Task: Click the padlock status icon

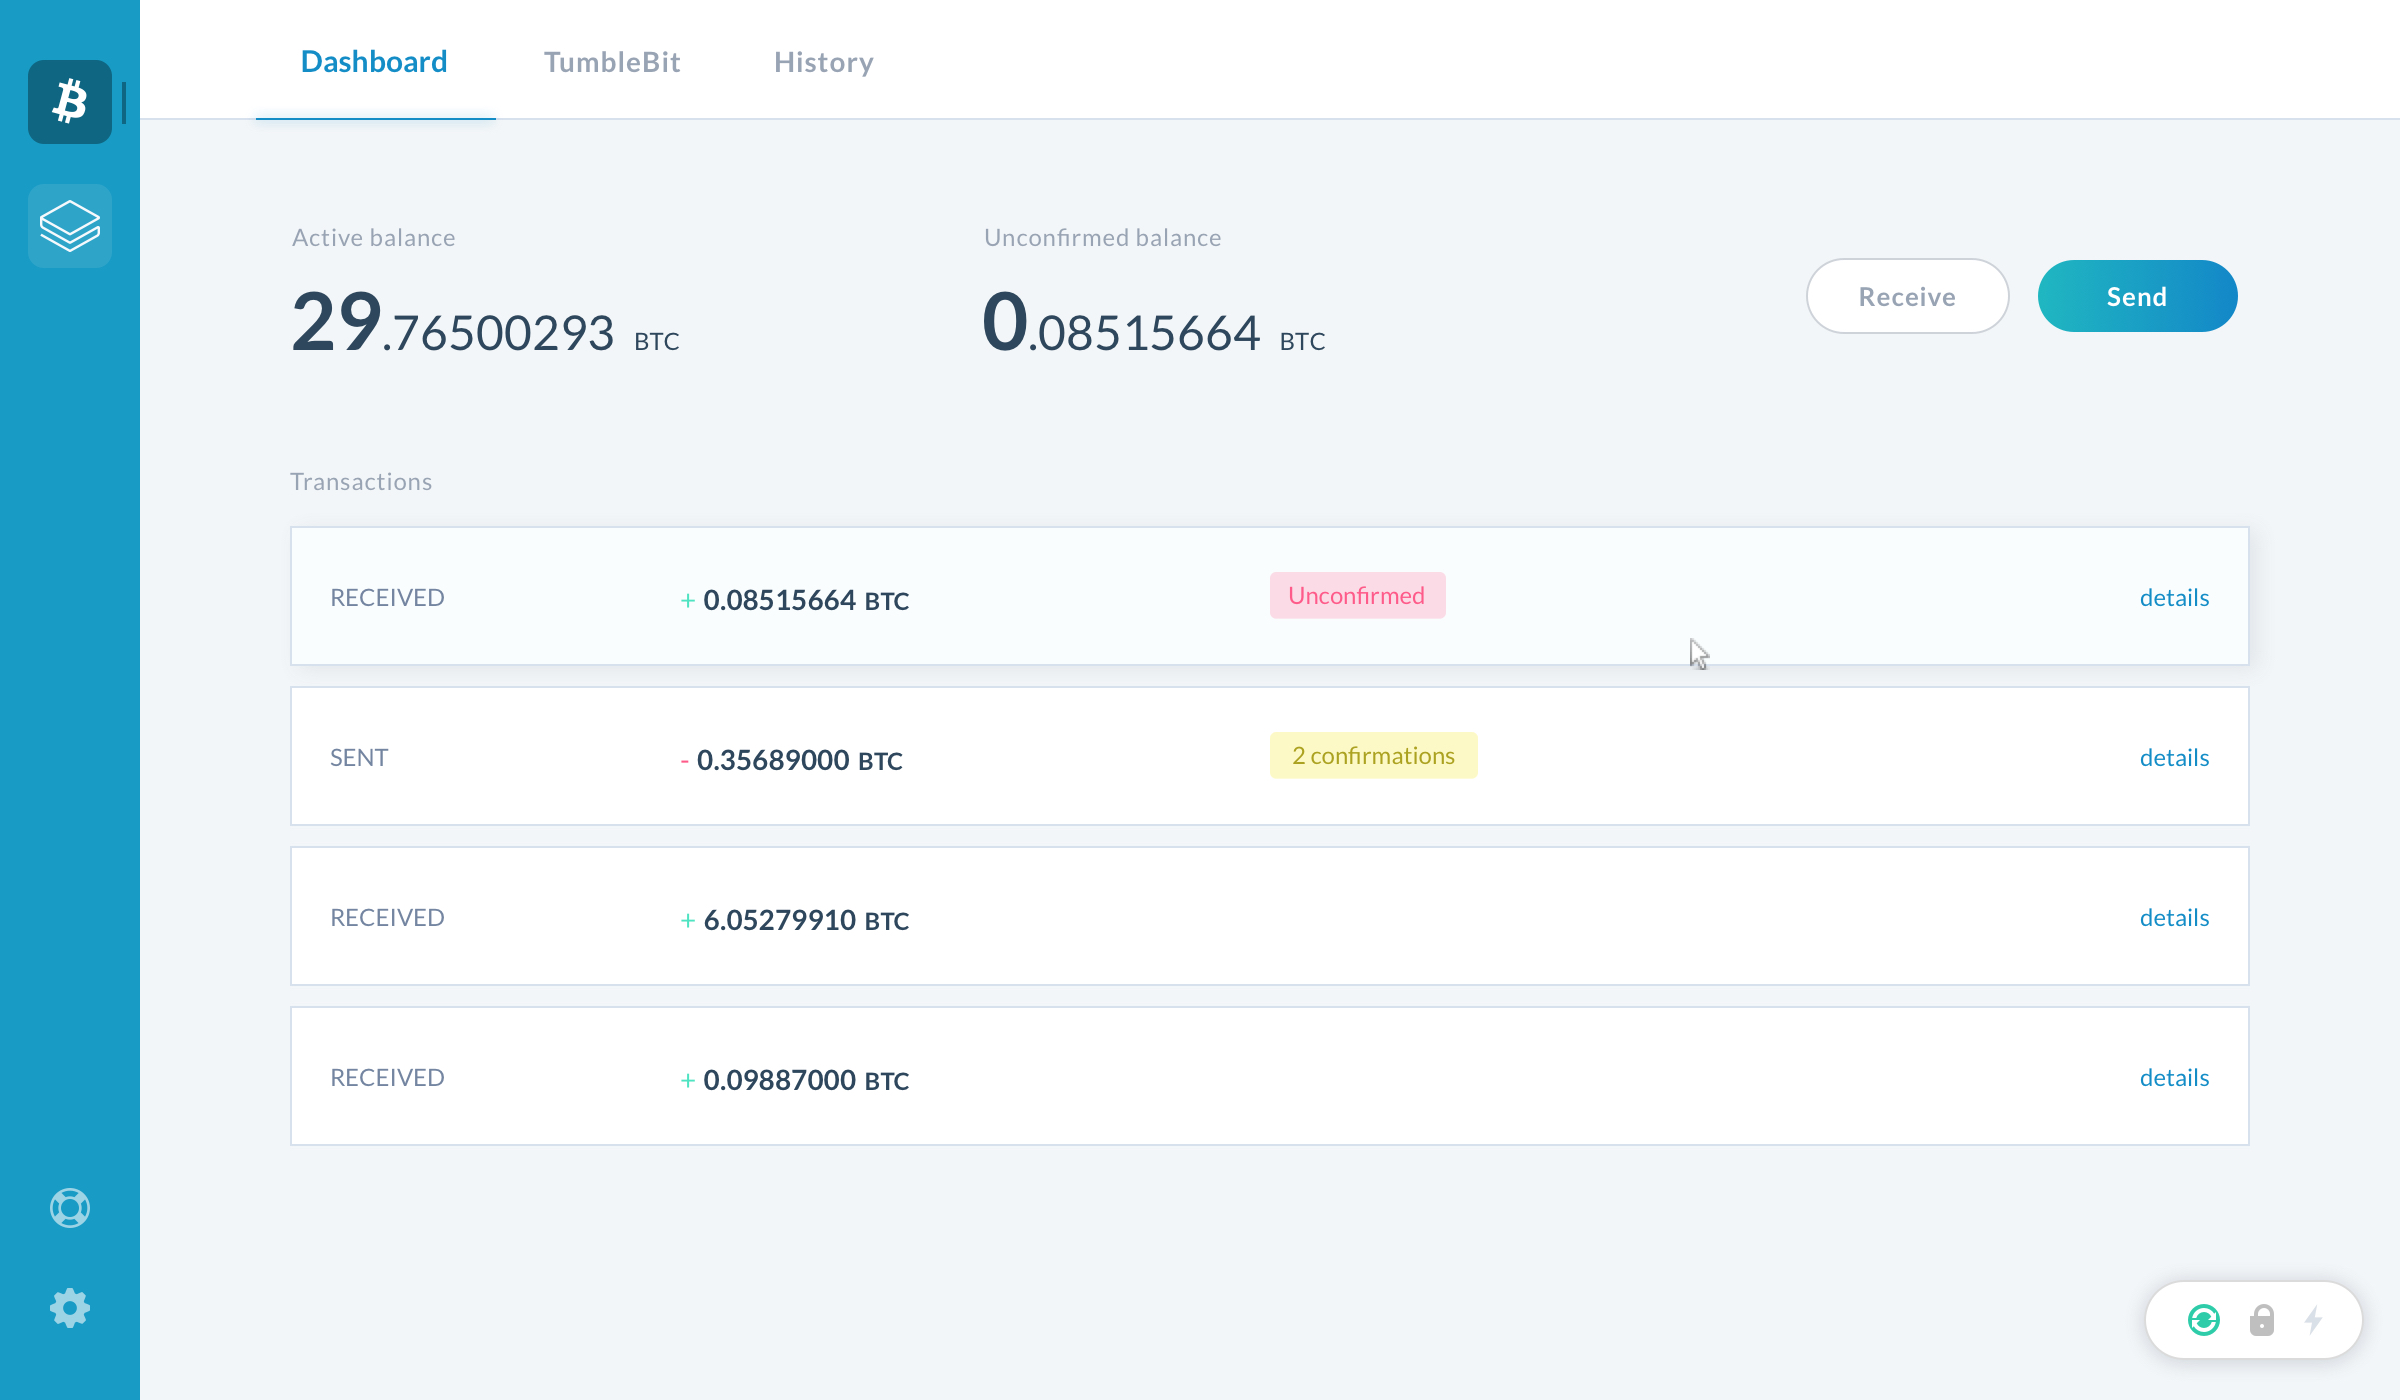Action: (x=2262, y=1320)
